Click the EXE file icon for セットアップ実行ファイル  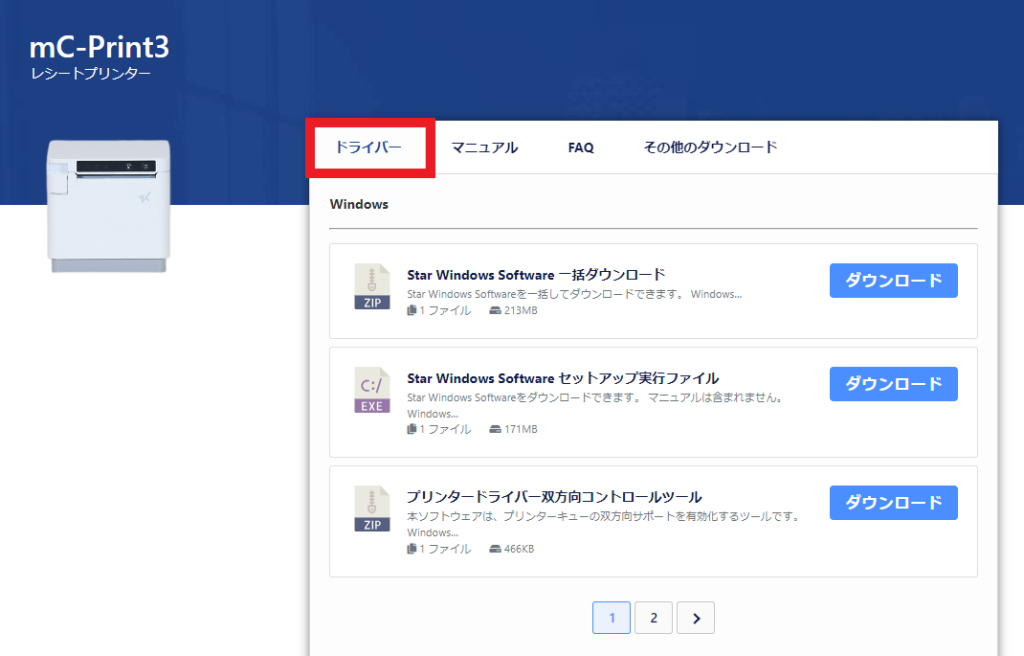coord(372,390)
